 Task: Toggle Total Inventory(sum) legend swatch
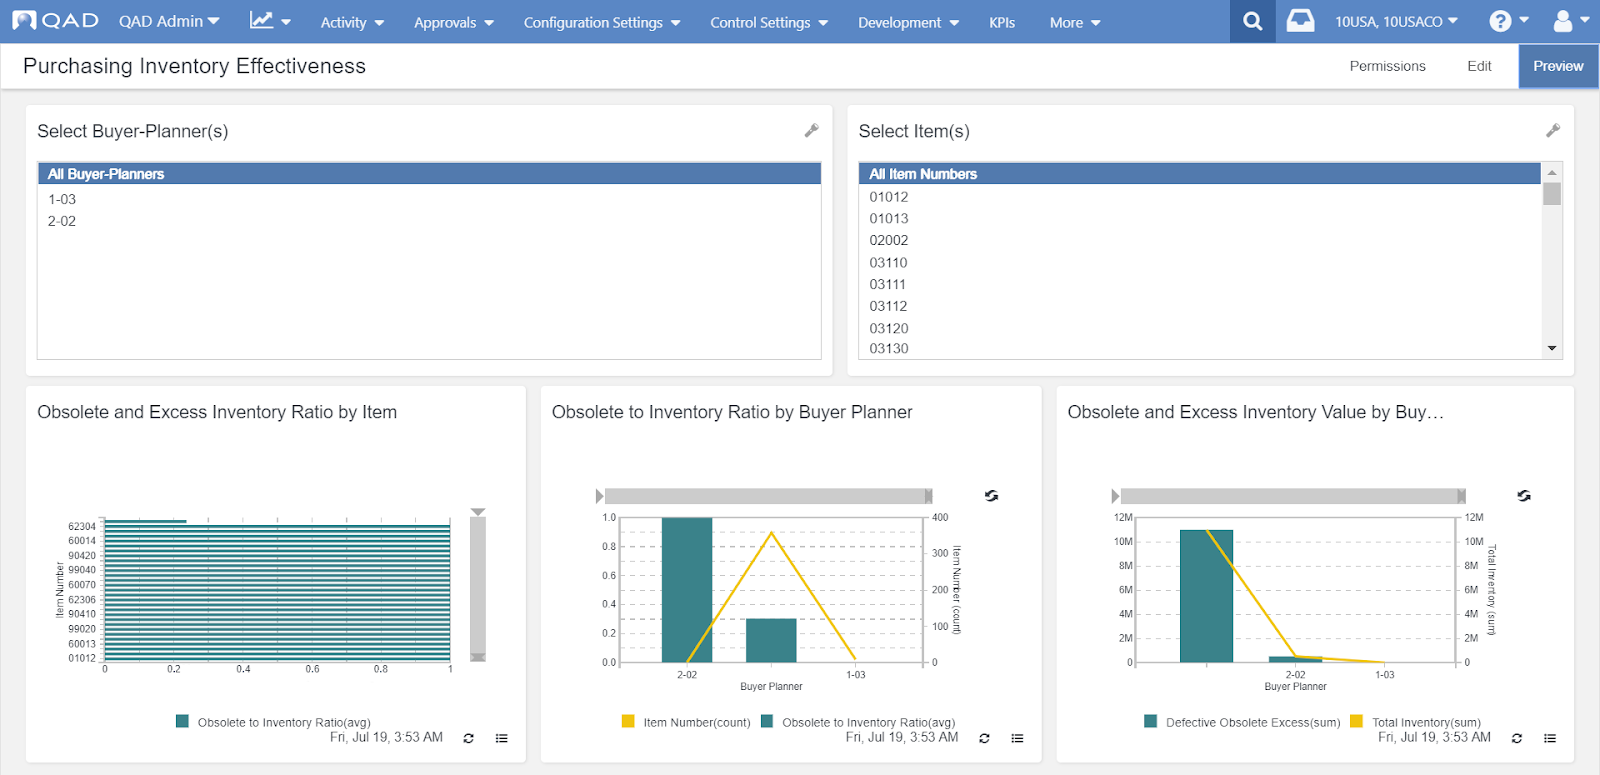point(1356,721)
